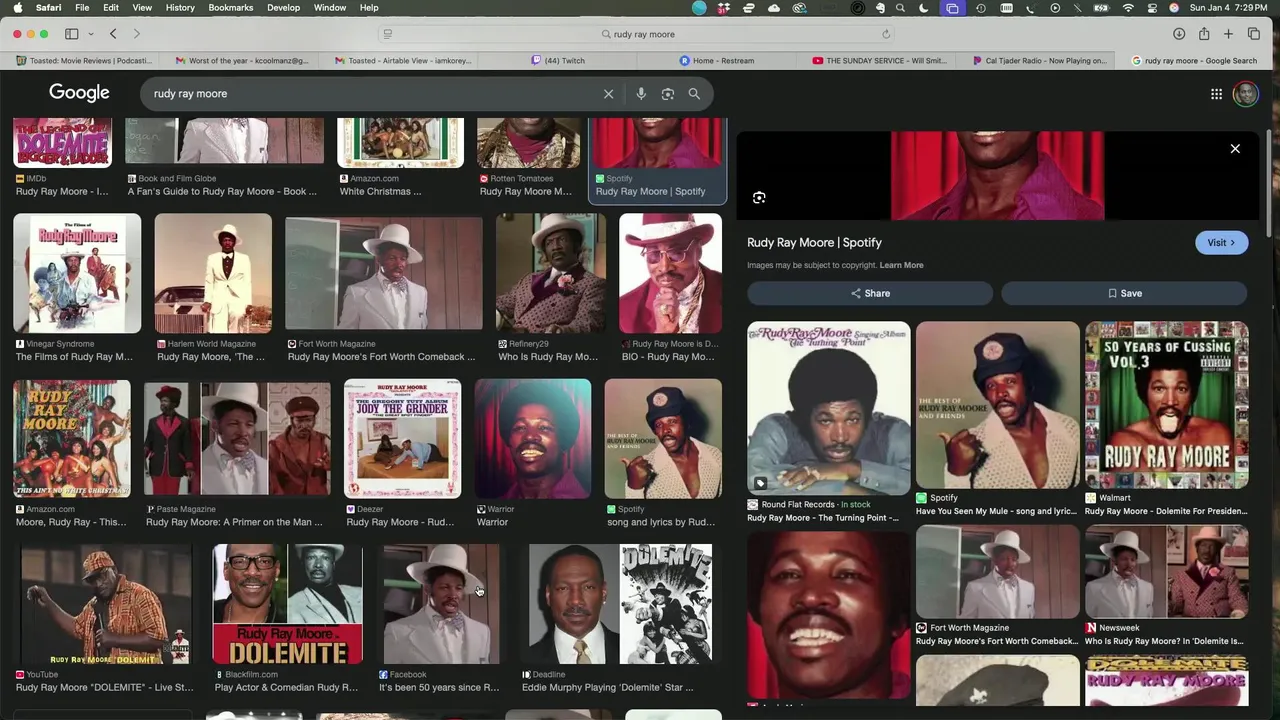Open the Learn More copyright link
Screen dimensions: 1280x720
pos(901,265)
